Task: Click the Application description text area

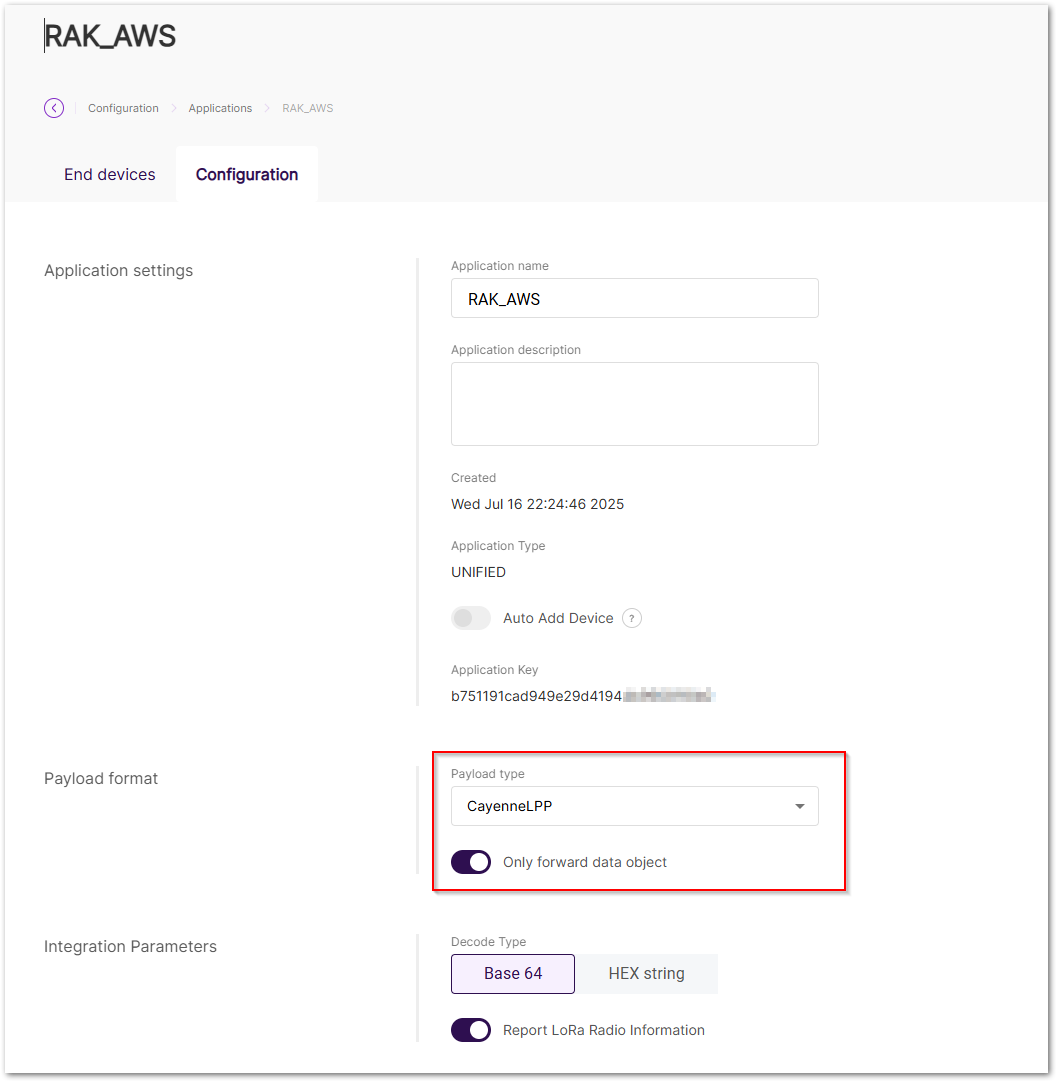Action: (635, 403)
